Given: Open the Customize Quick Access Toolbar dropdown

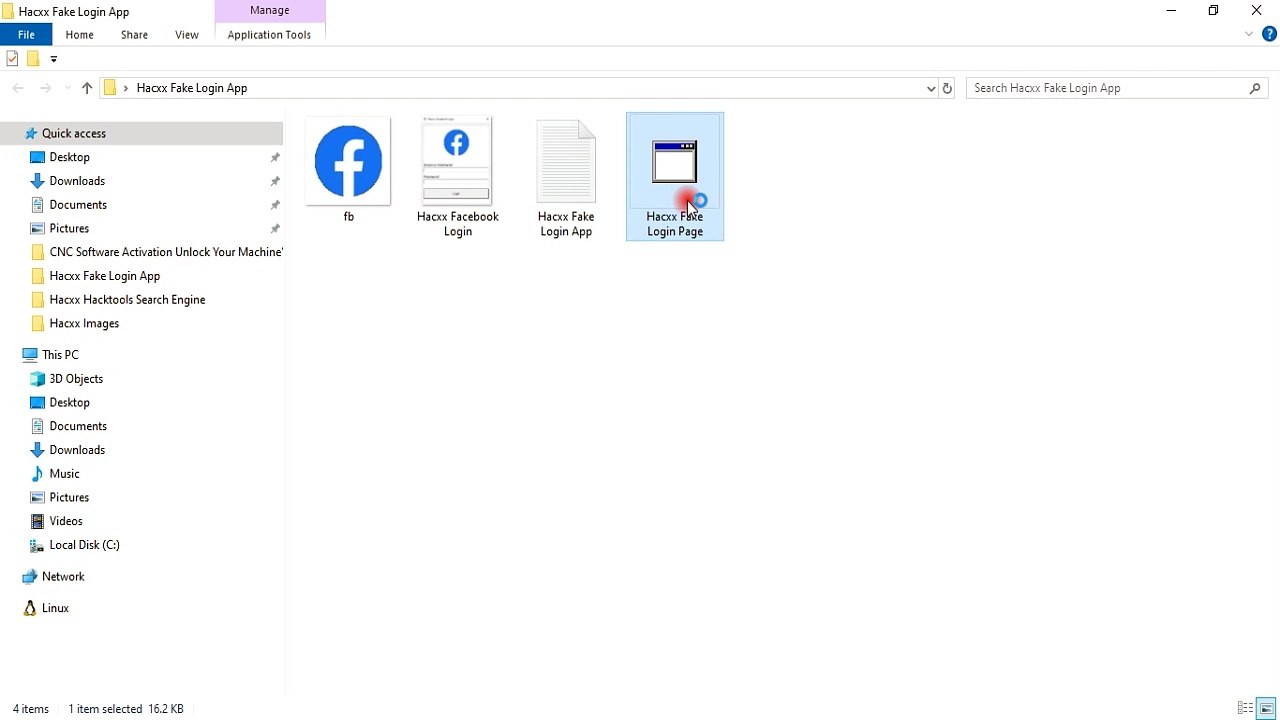Looking at the screenshot, I should click(x=54, y=60).
